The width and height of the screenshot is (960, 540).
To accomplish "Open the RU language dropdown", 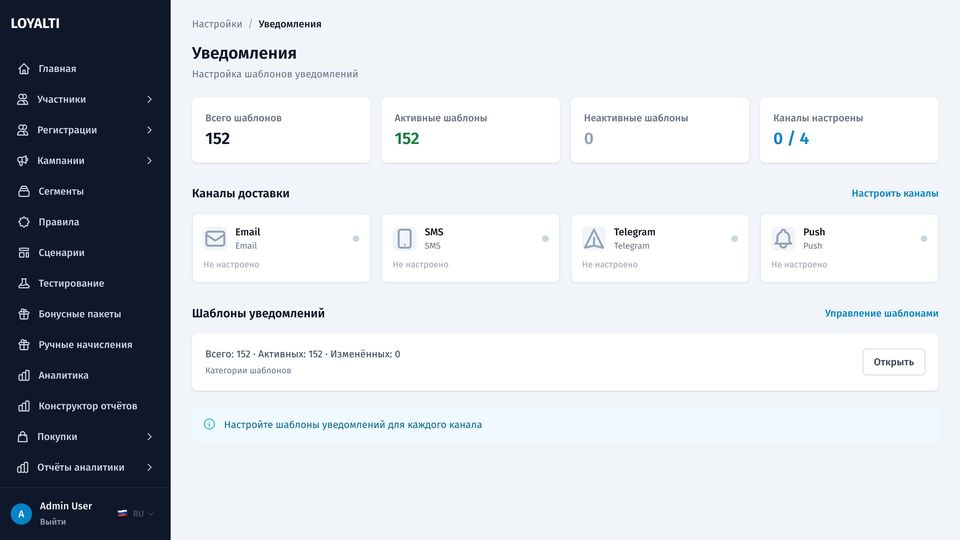I will click(136, 514).
